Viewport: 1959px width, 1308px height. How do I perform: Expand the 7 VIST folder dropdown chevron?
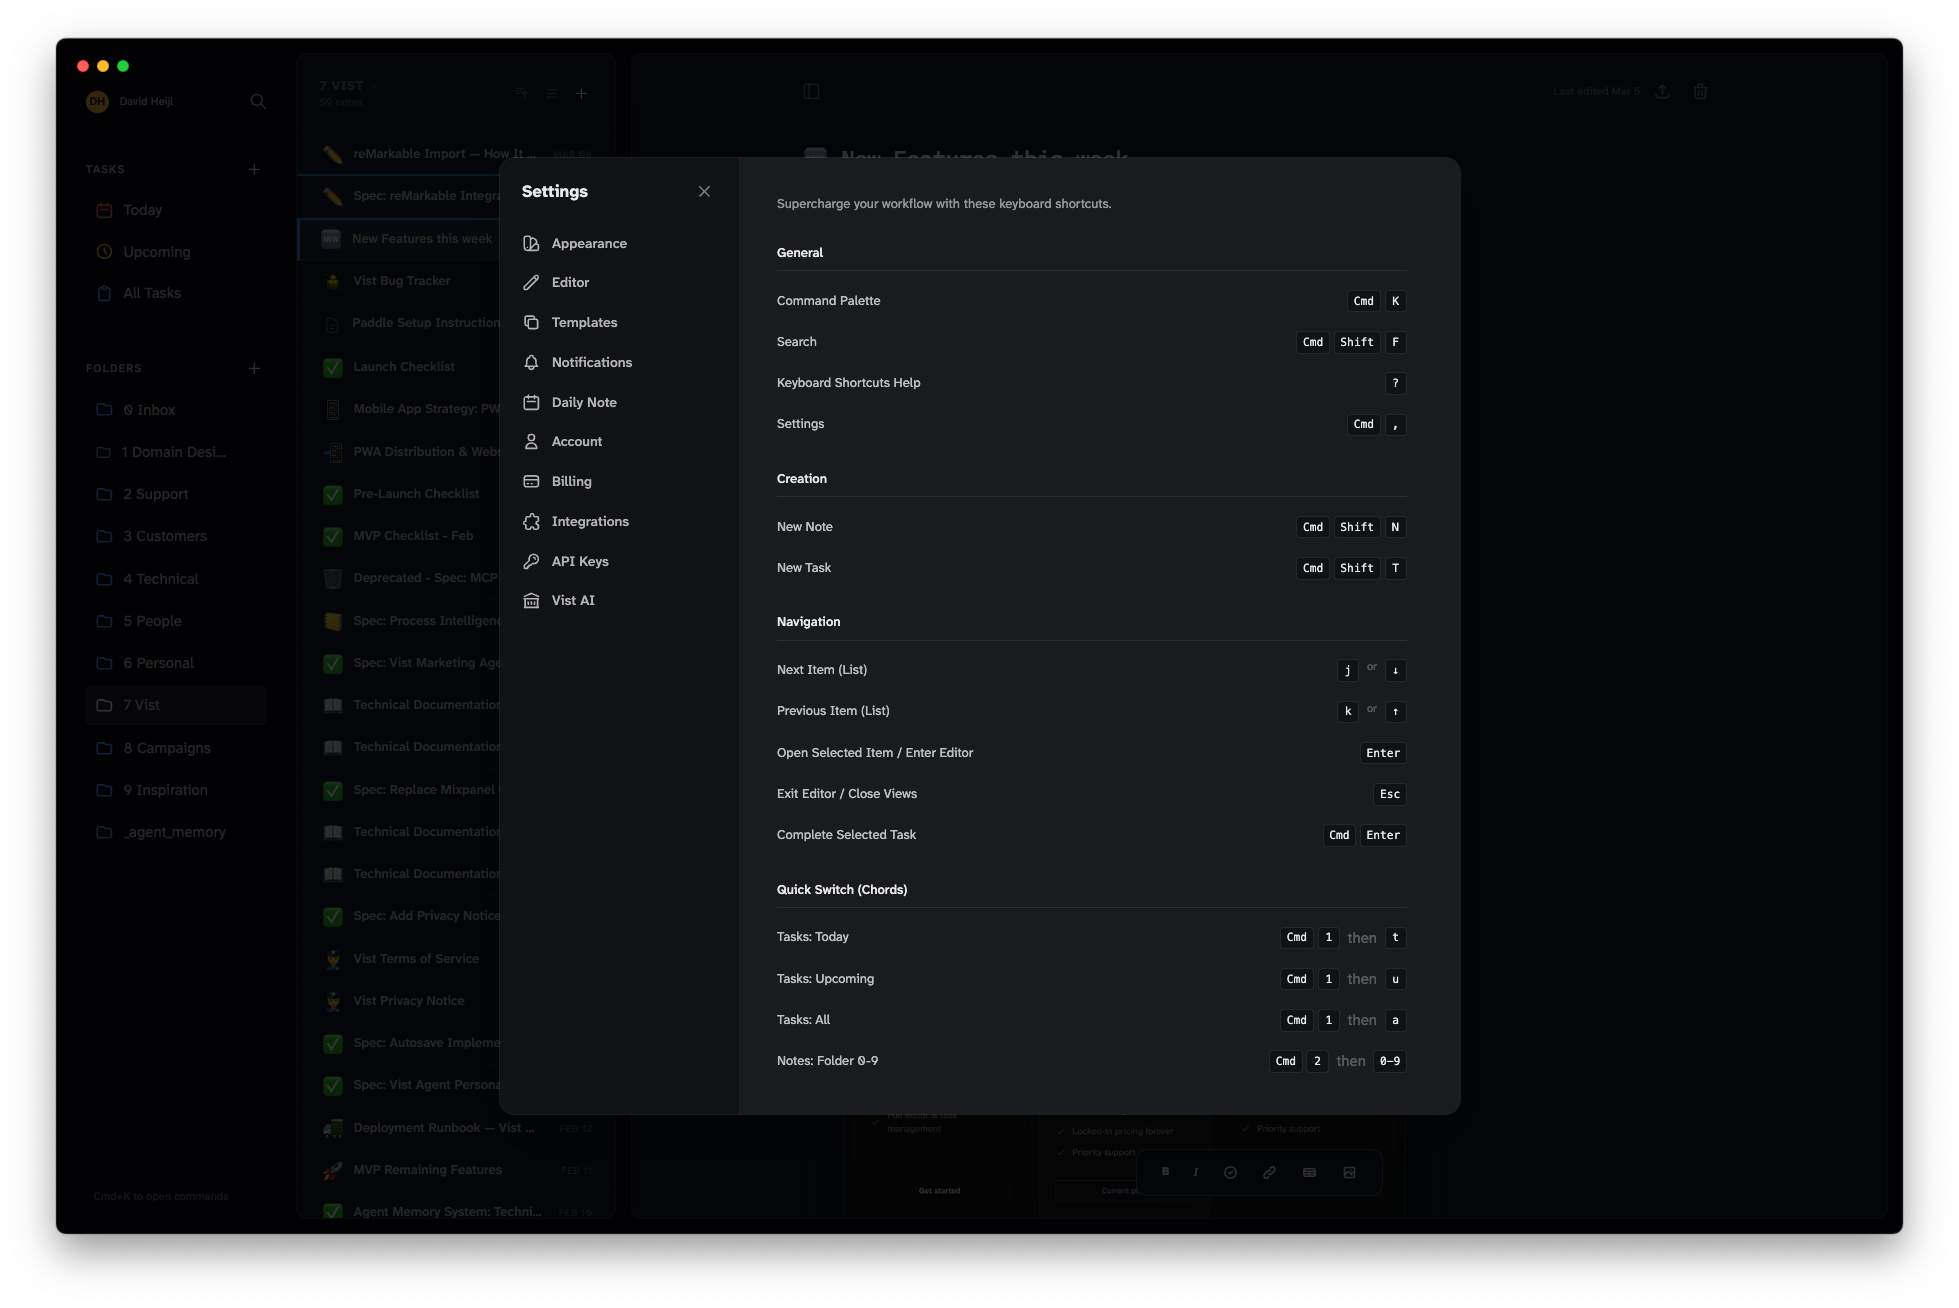(374, 86)
